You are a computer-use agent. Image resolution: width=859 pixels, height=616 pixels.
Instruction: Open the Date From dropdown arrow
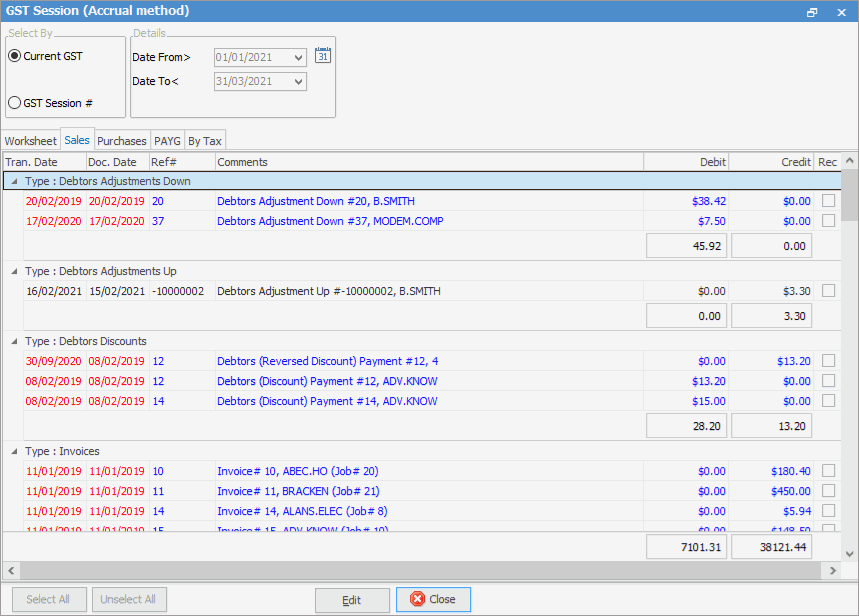(297, 57)
